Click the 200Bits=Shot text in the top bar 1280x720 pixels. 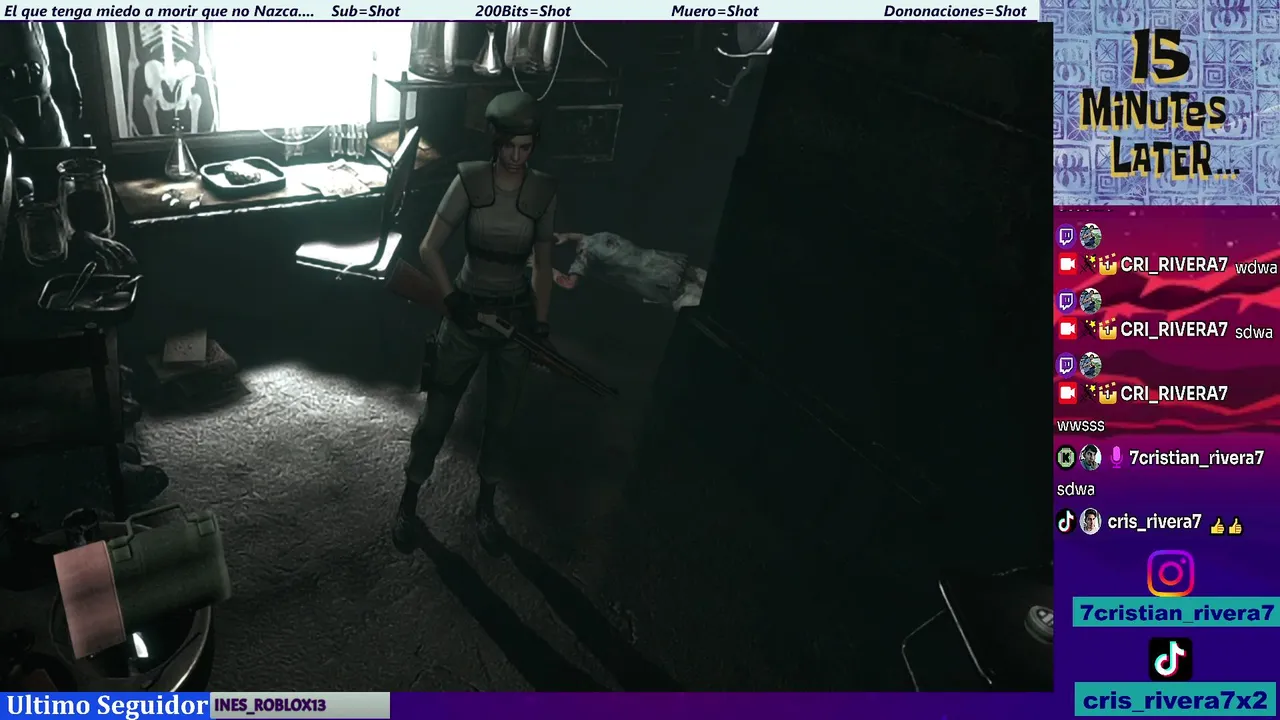(x=523, y=11)
